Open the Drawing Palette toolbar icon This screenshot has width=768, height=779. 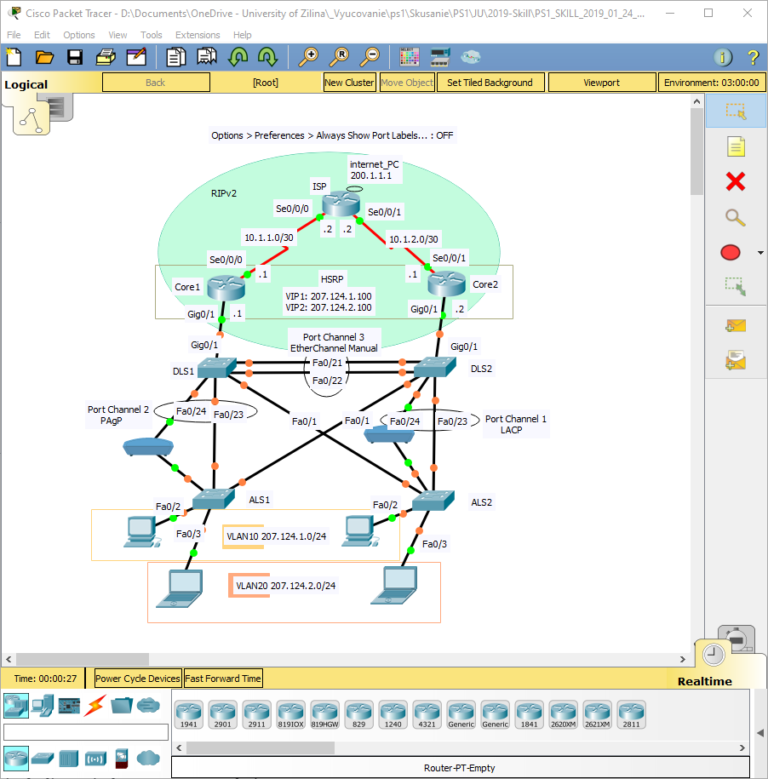tap(409, 57)
